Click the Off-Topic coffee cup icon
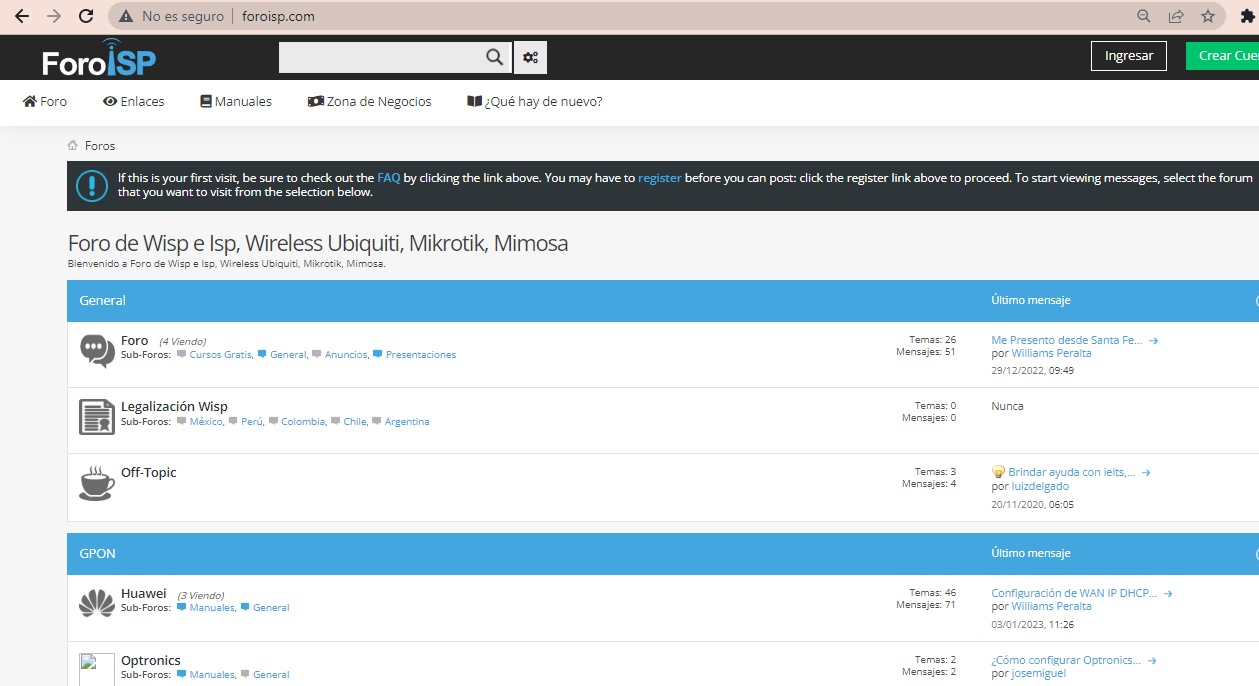 (97, 482)
